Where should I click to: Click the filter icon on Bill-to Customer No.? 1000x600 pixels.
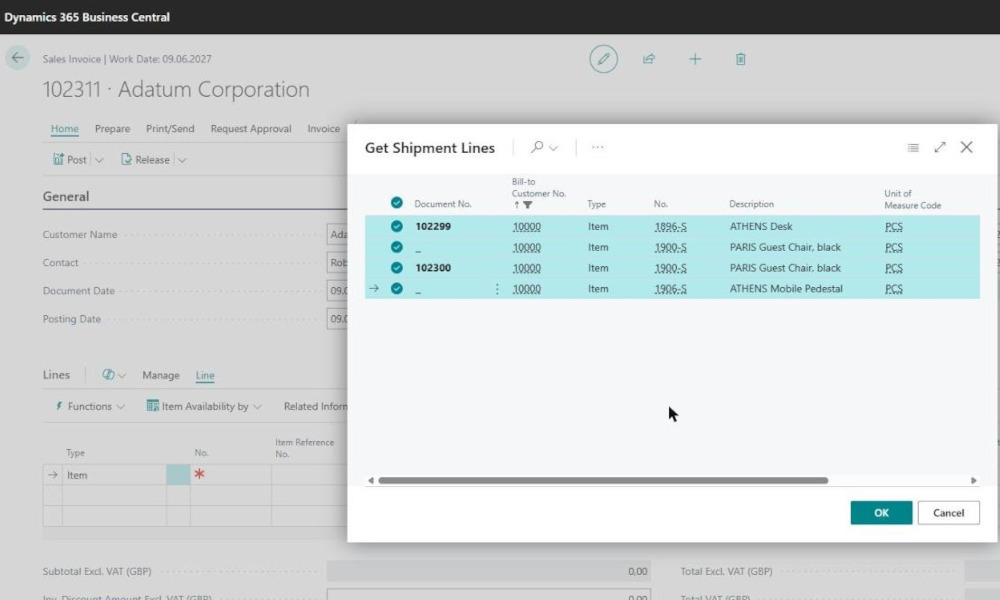[x=527, y=205]
